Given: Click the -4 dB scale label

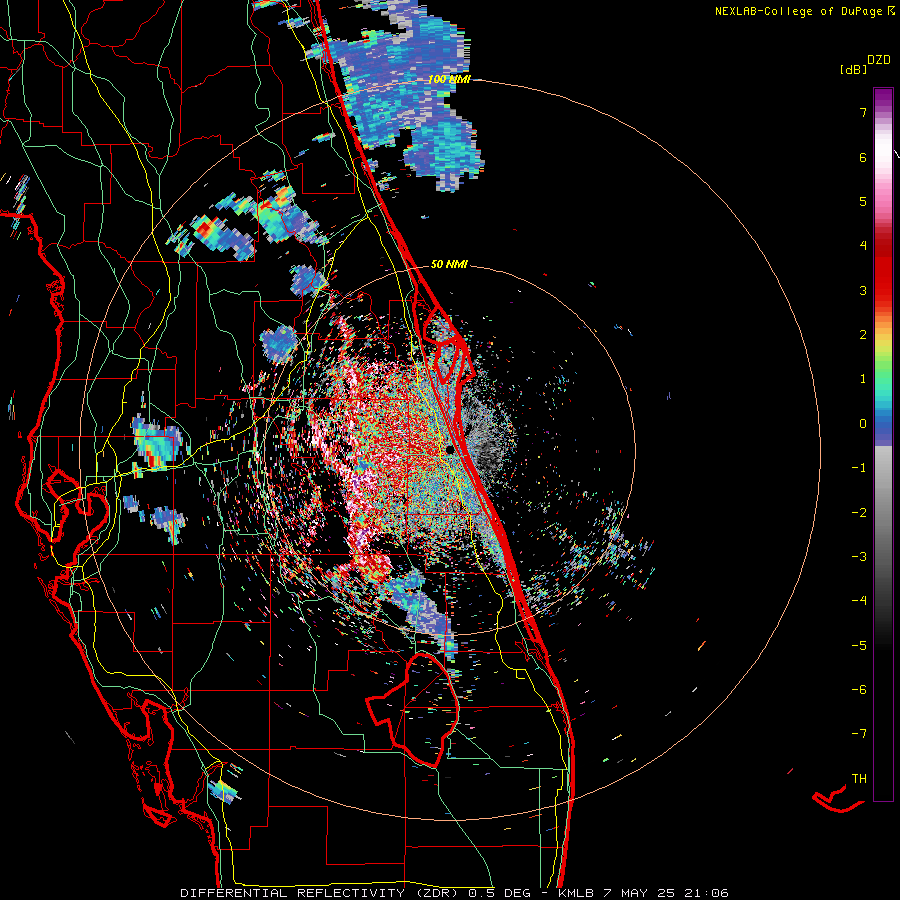Looking at the screenshot, I should tap(859, 600).
